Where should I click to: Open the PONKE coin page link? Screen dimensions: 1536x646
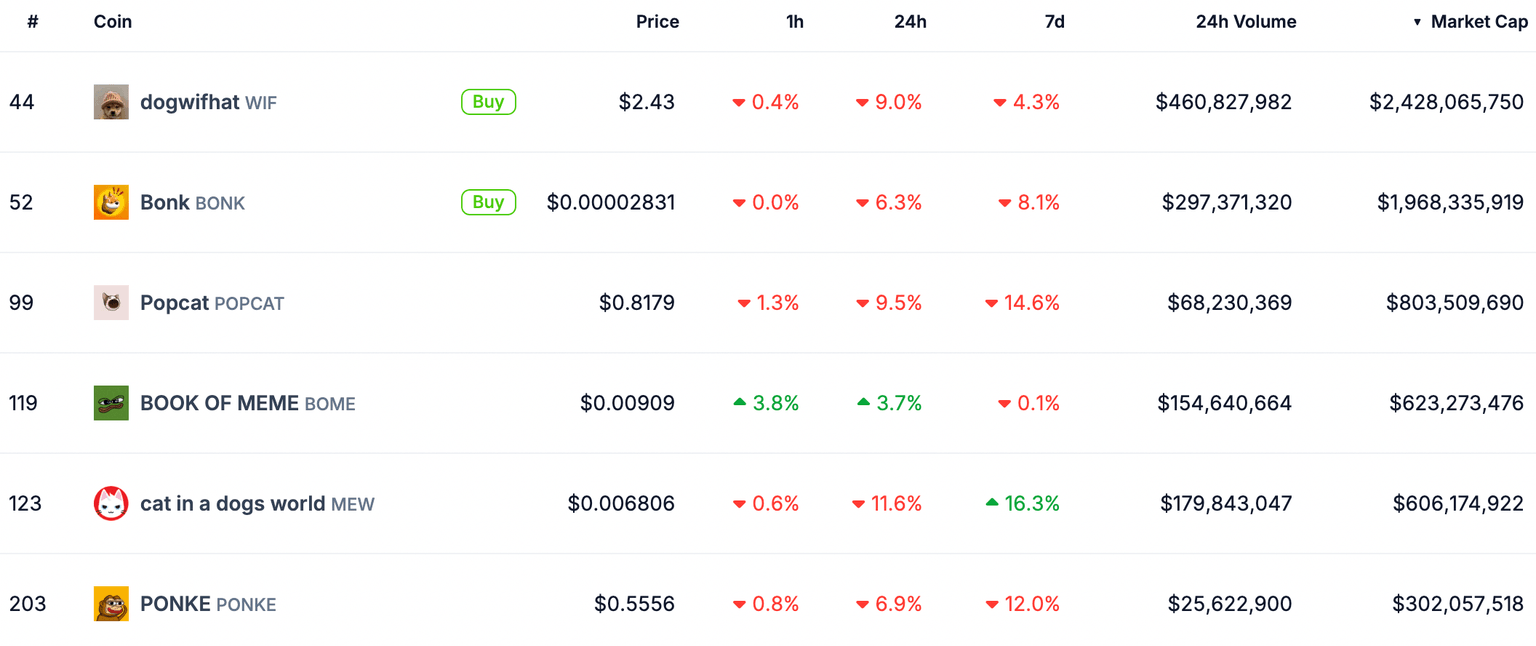click(208, 604)
